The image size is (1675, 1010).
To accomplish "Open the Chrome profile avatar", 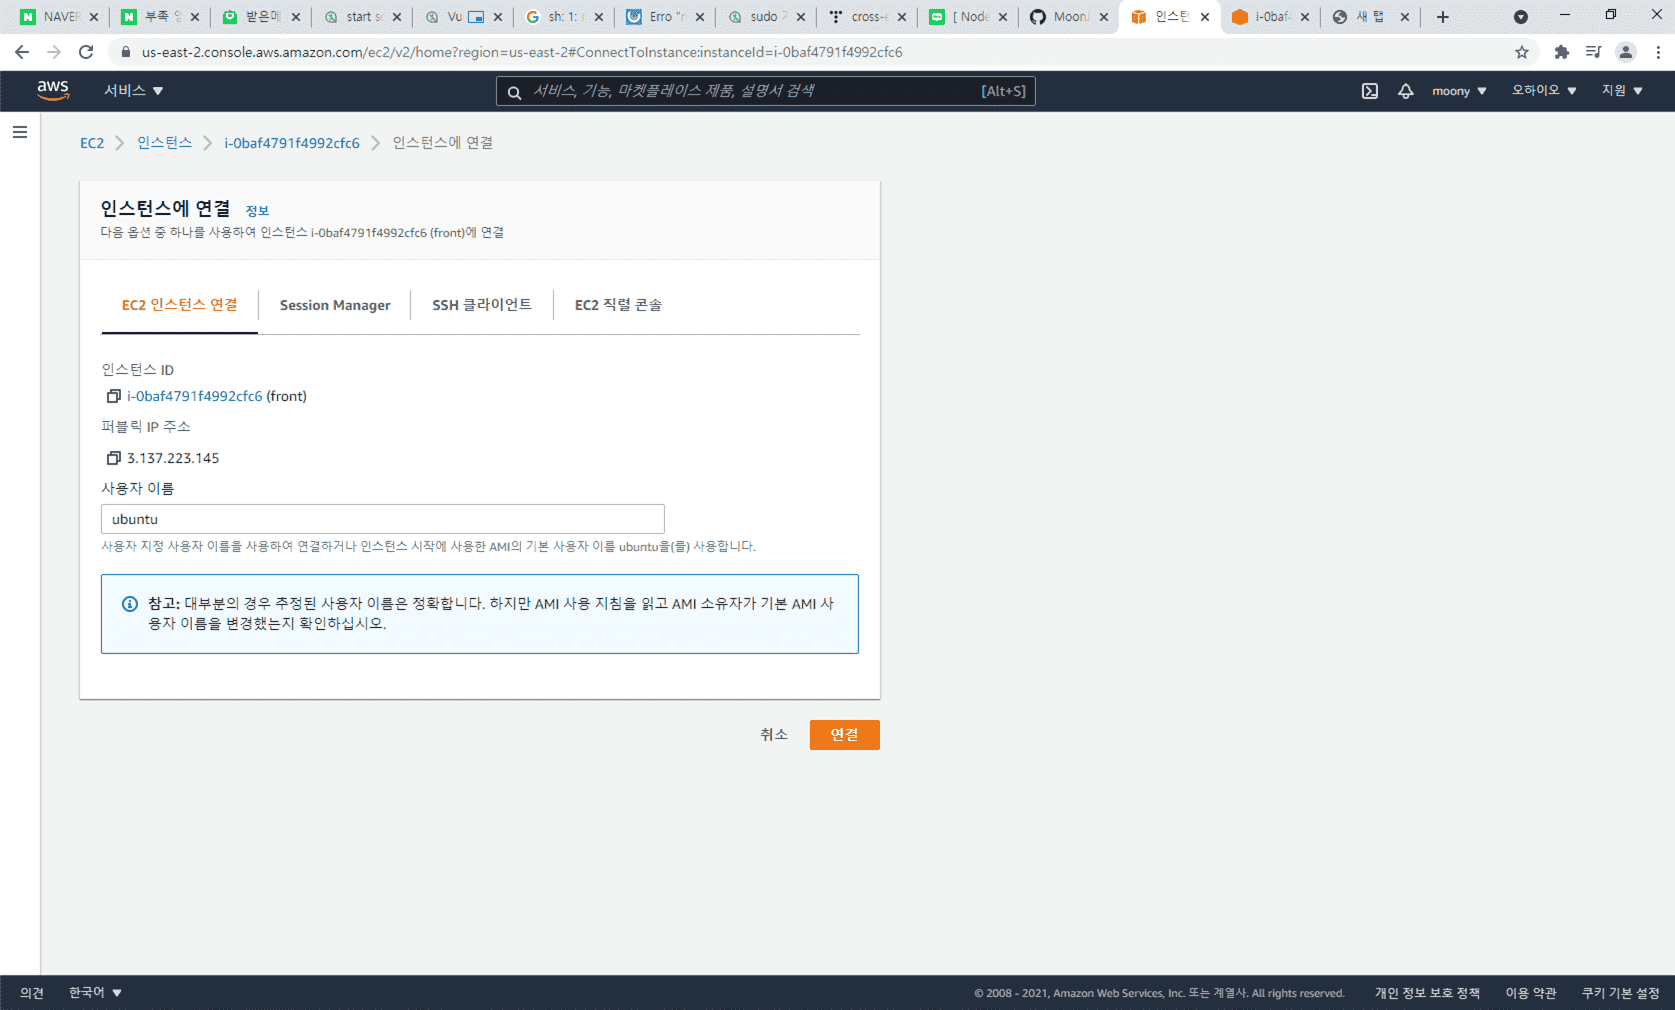I will click(1626, 52).
